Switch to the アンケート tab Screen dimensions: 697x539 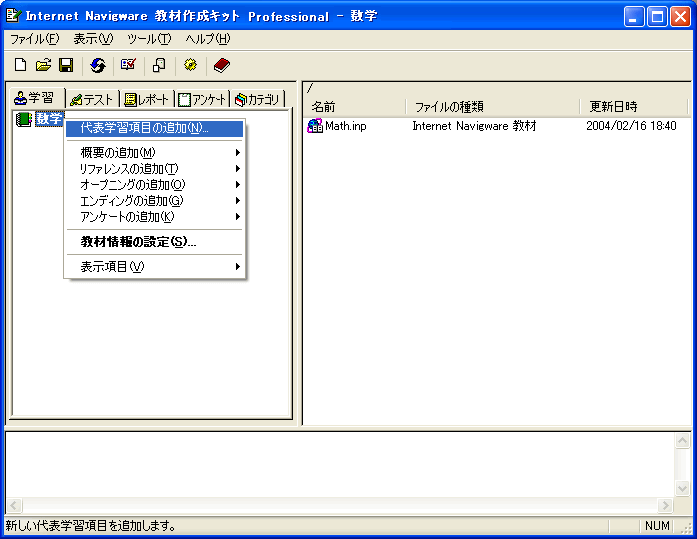(x=202, y=100)
